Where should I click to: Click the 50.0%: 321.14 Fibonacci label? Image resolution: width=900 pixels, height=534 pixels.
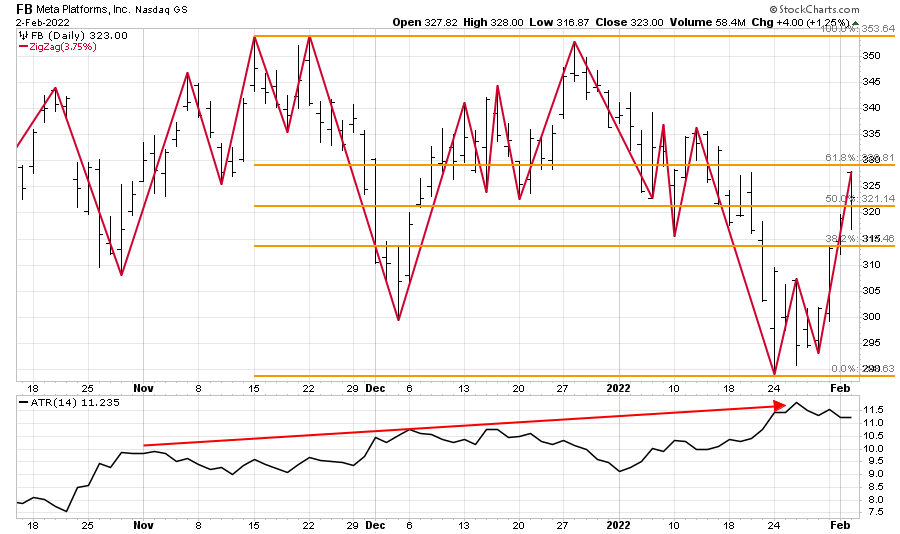[x=860, y=199]
